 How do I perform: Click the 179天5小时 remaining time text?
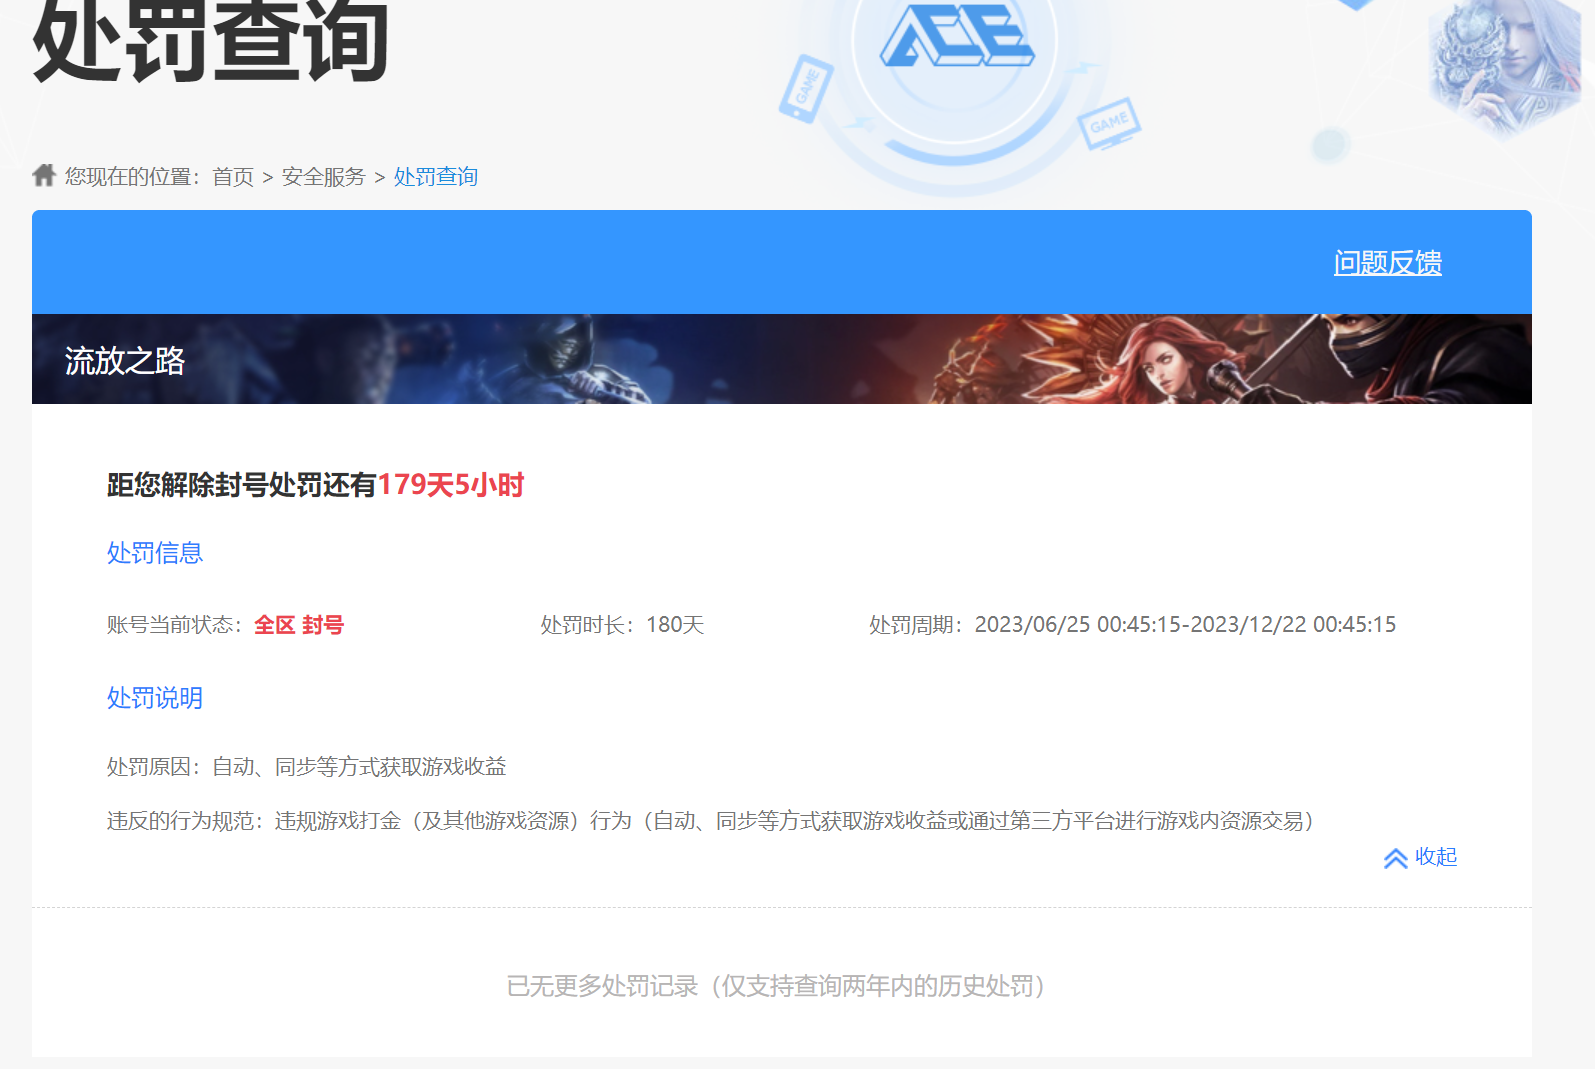tap(451, 485)
